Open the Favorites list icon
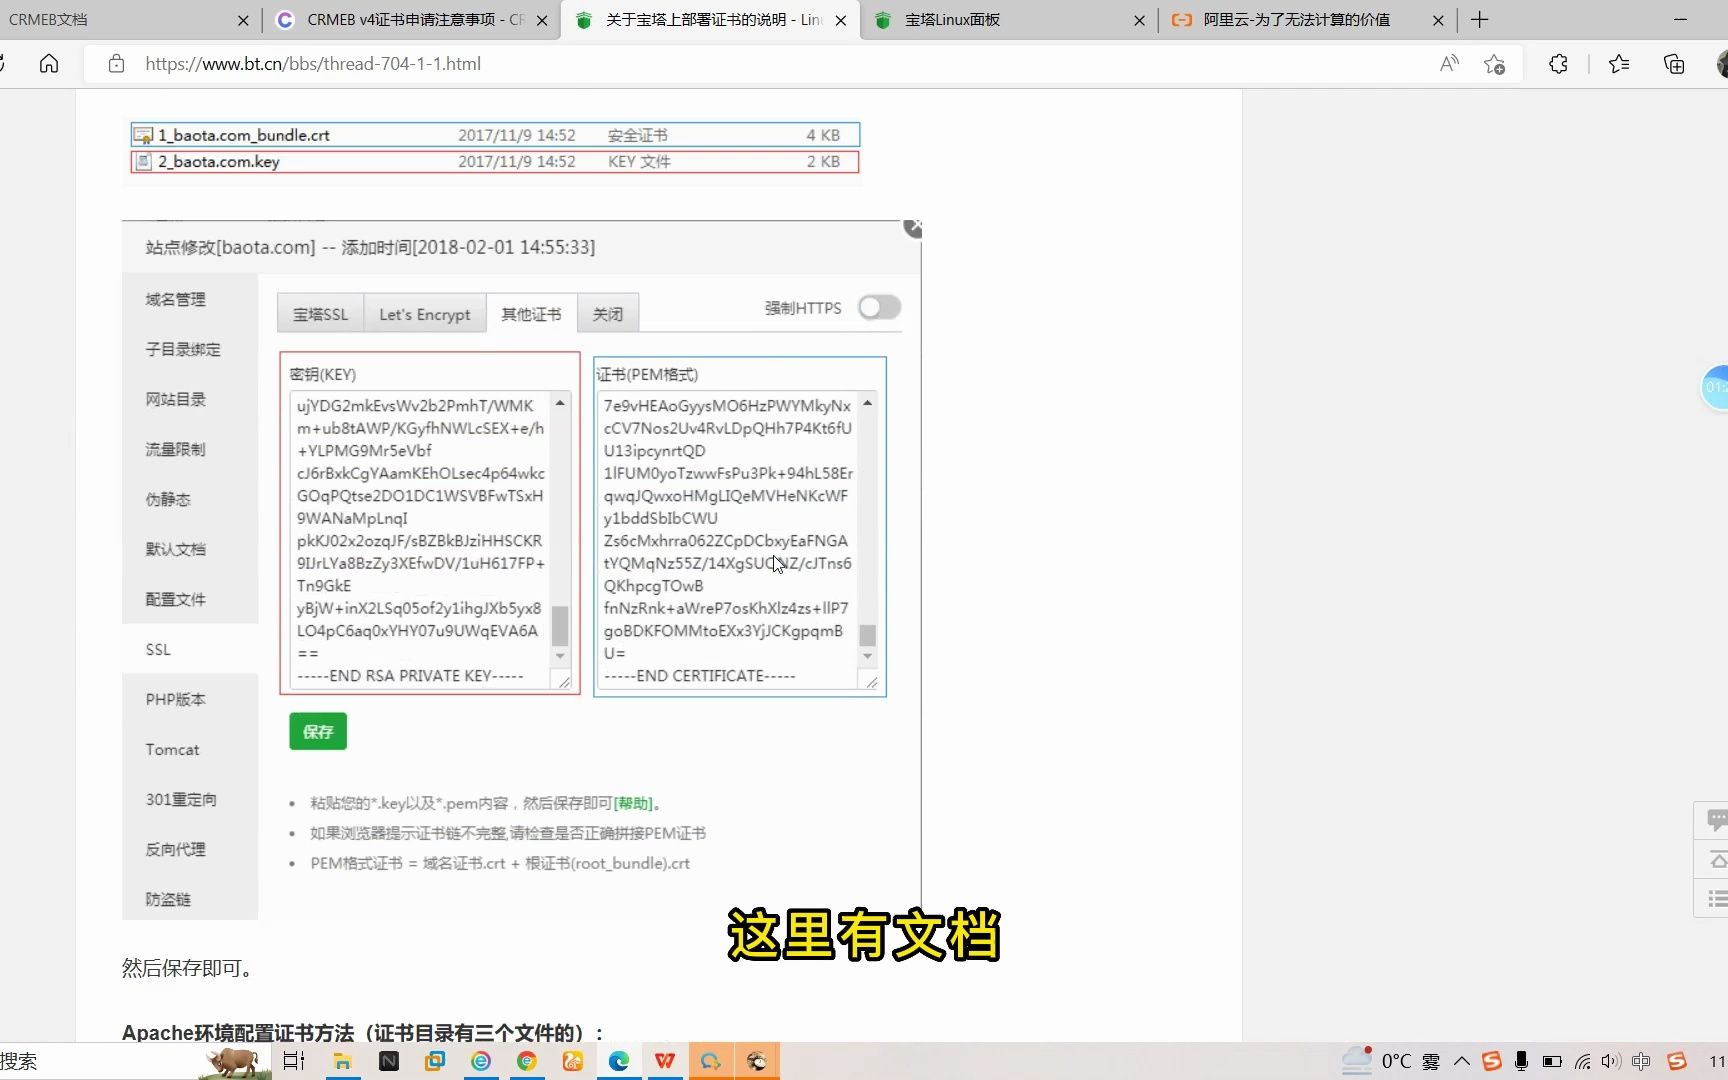Viewport: 1728px width, 1080px height. 1619,64
